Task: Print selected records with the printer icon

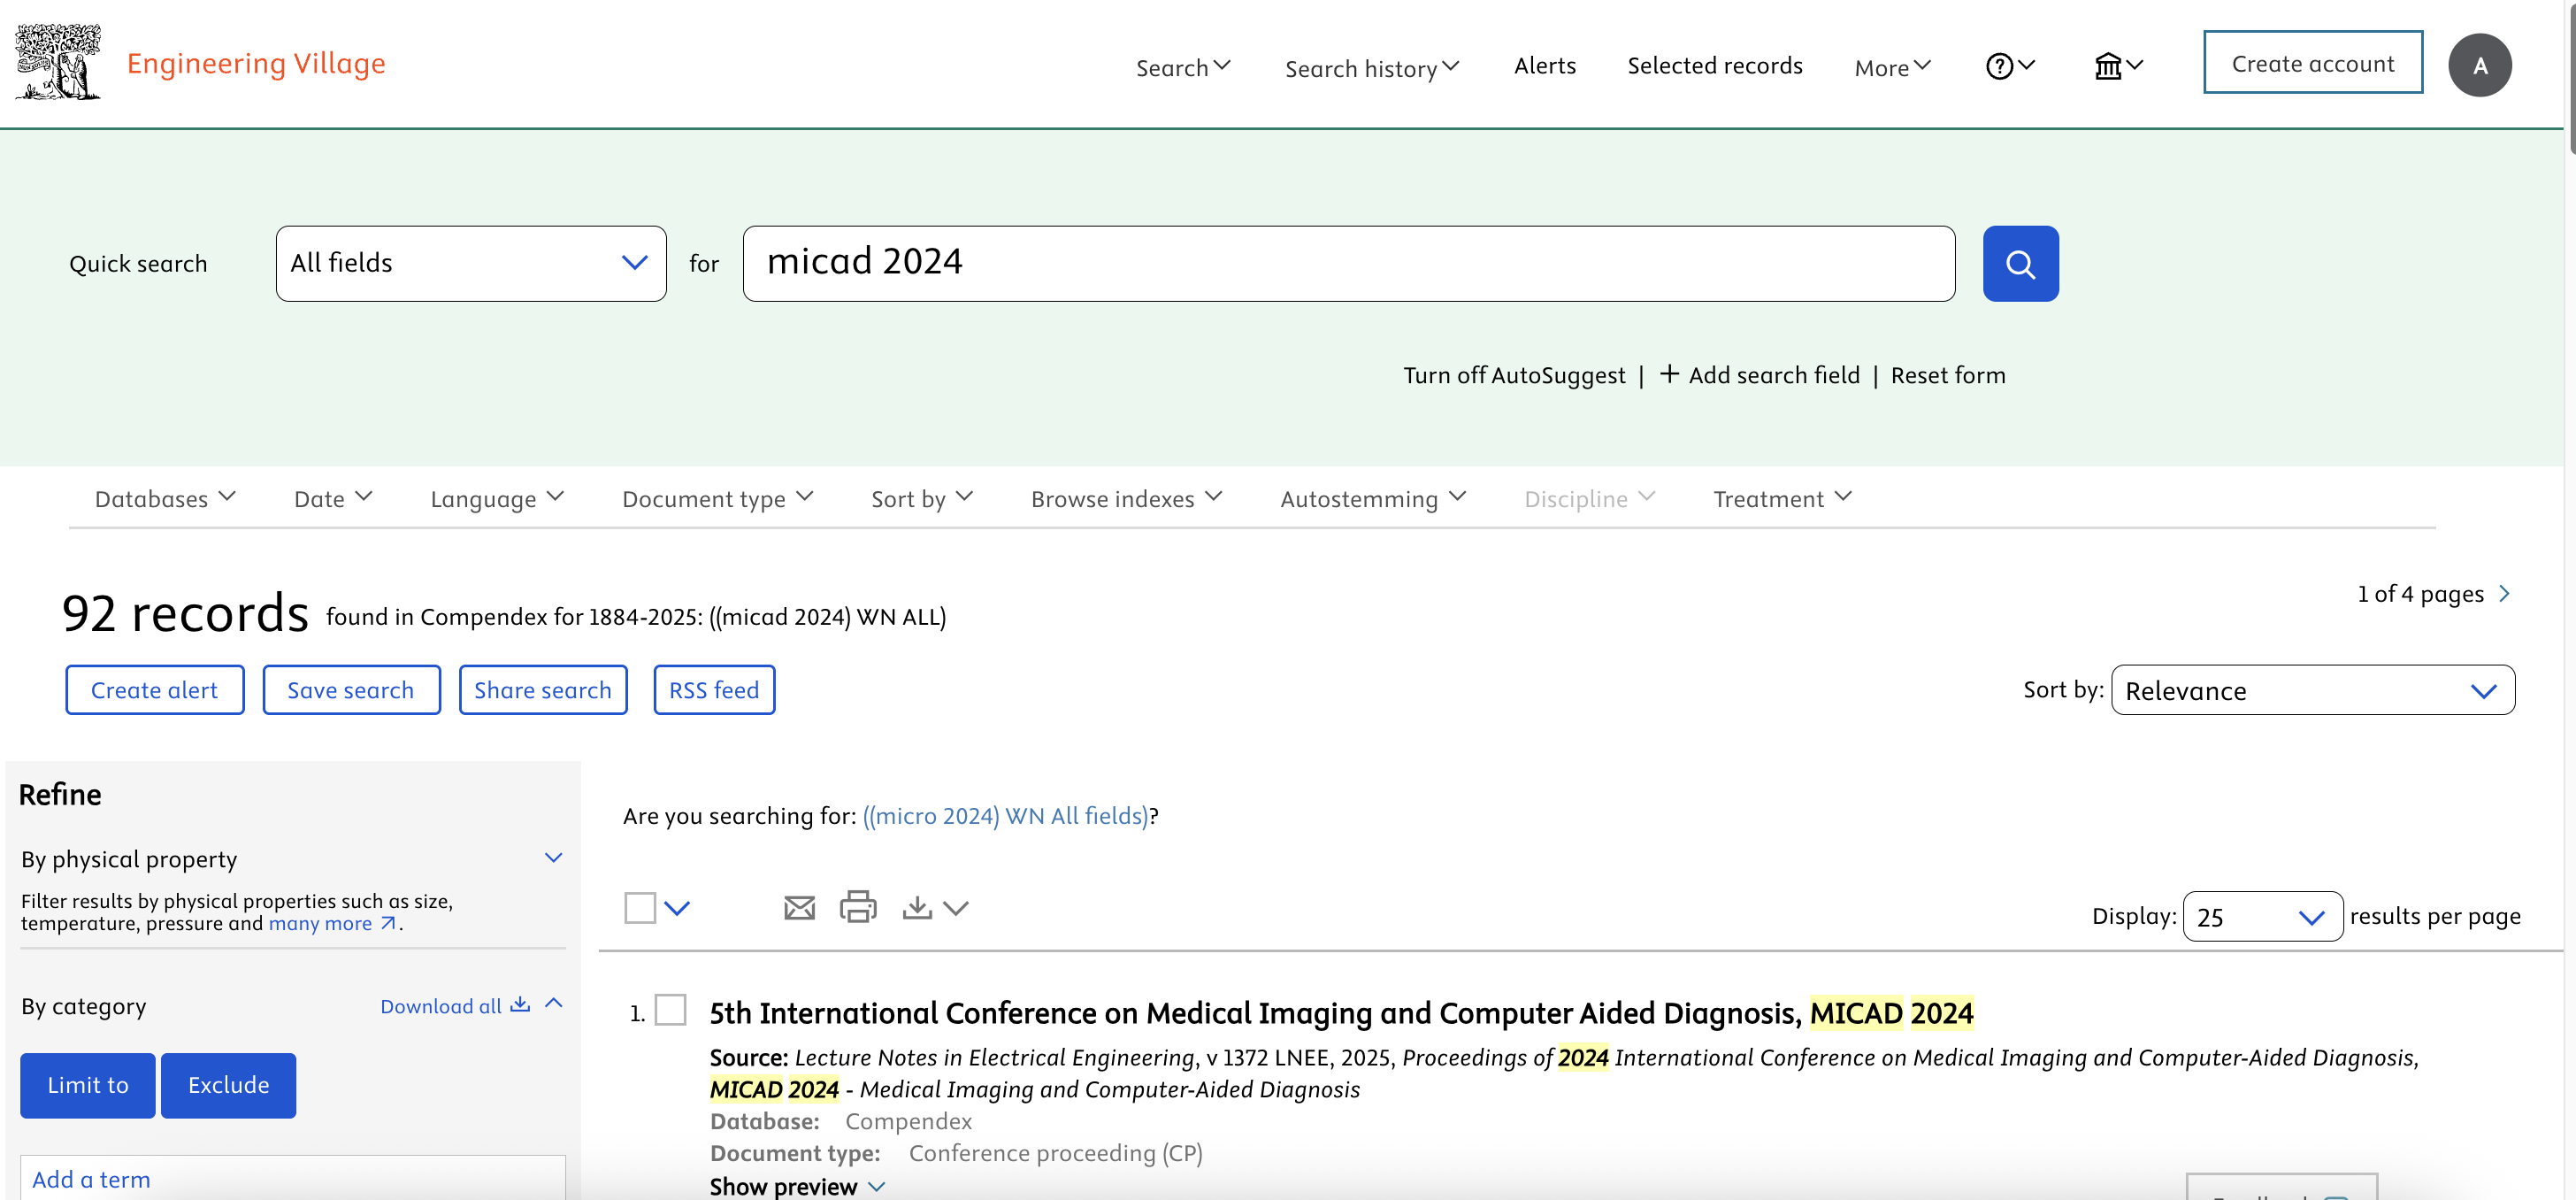Action: tap(858, 907)
